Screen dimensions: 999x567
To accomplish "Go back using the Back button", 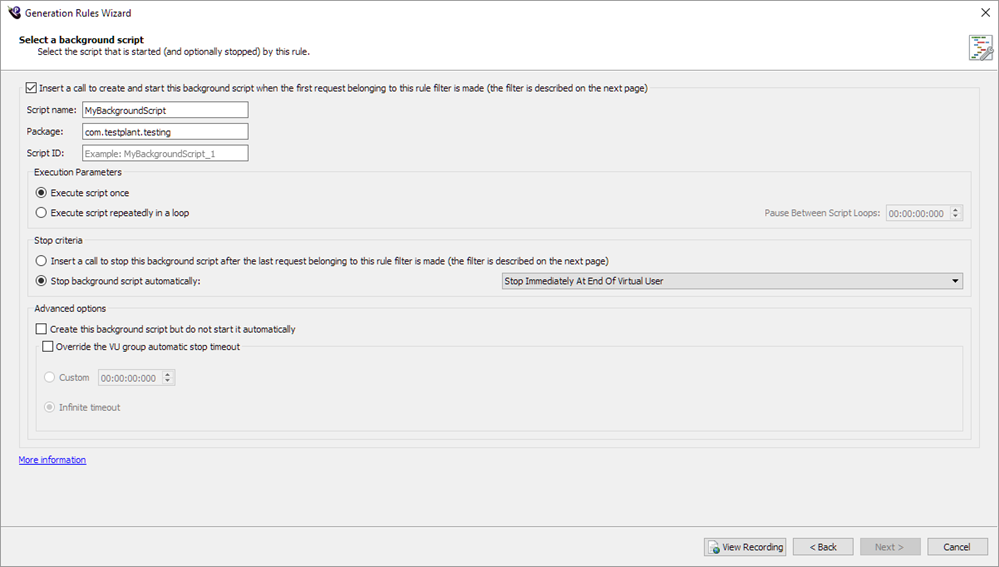I will pyautogui.click(x=823, y=547).
